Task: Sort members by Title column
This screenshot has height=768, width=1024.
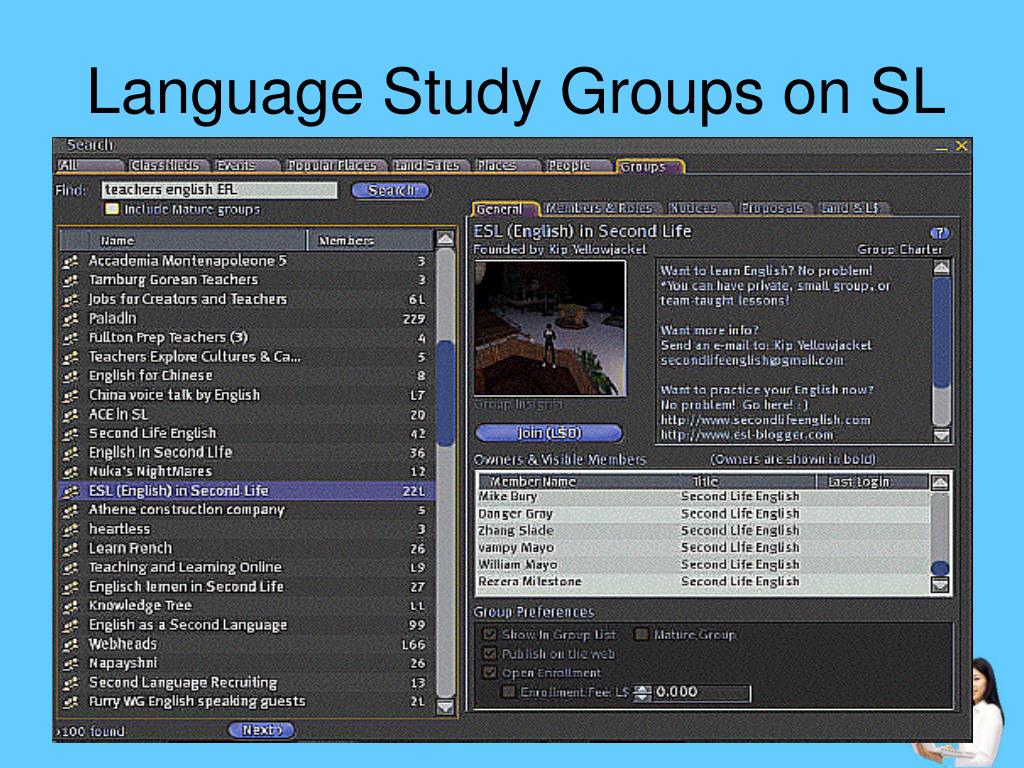Action: 748,482
